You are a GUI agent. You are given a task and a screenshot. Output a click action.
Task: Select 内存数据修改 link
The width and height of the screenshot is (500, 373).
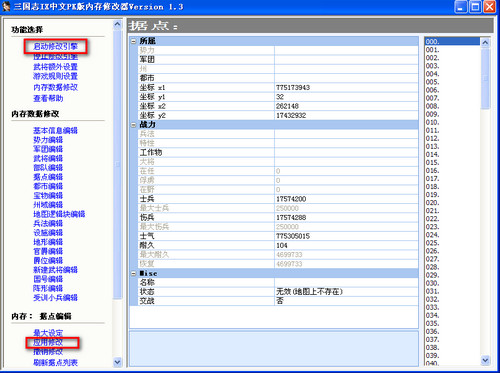coord(55,87)
